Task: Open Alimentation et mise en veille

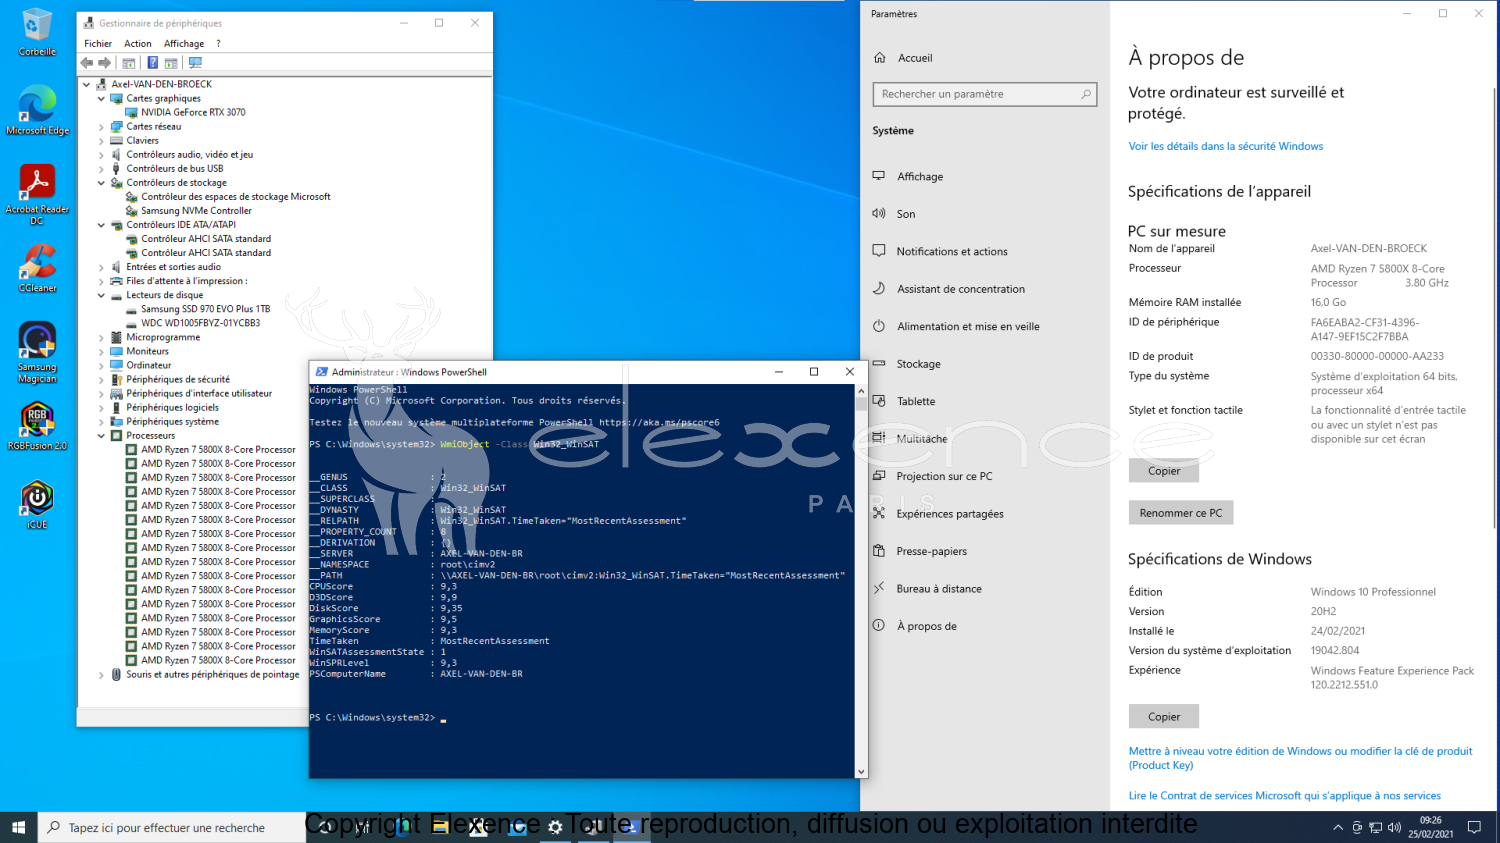Action: [x=968, y=327]
